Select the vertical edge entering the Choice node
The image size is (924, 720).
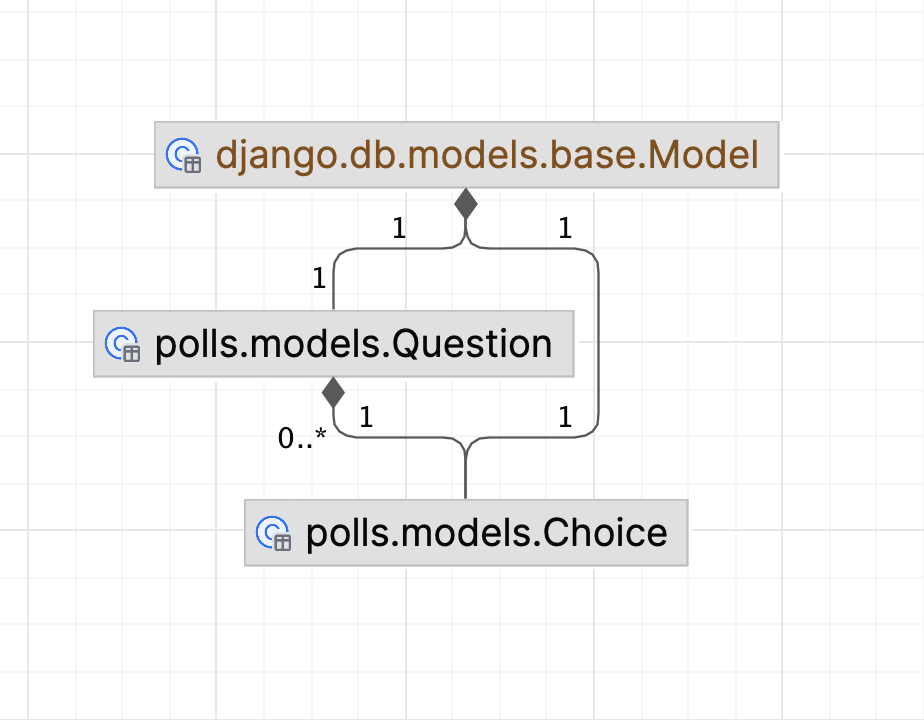point(465,475)
